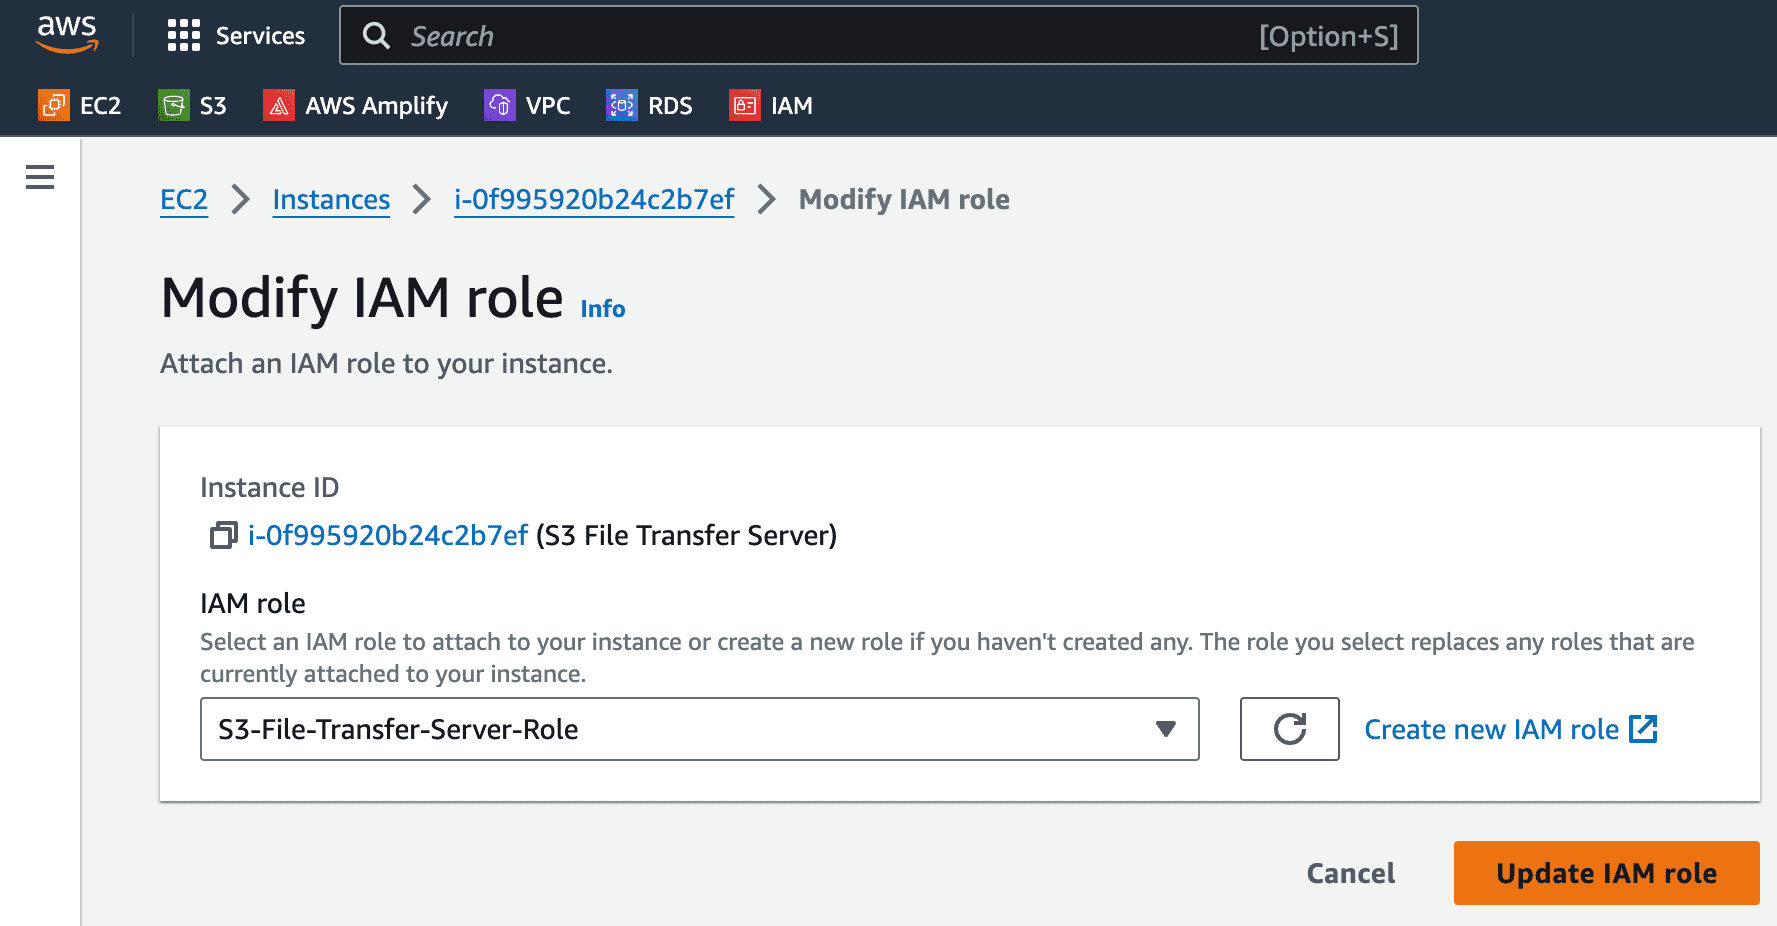Open the VPC shortcut icon
Viewport: 1777px width, 926px height.
pos(500,105)
